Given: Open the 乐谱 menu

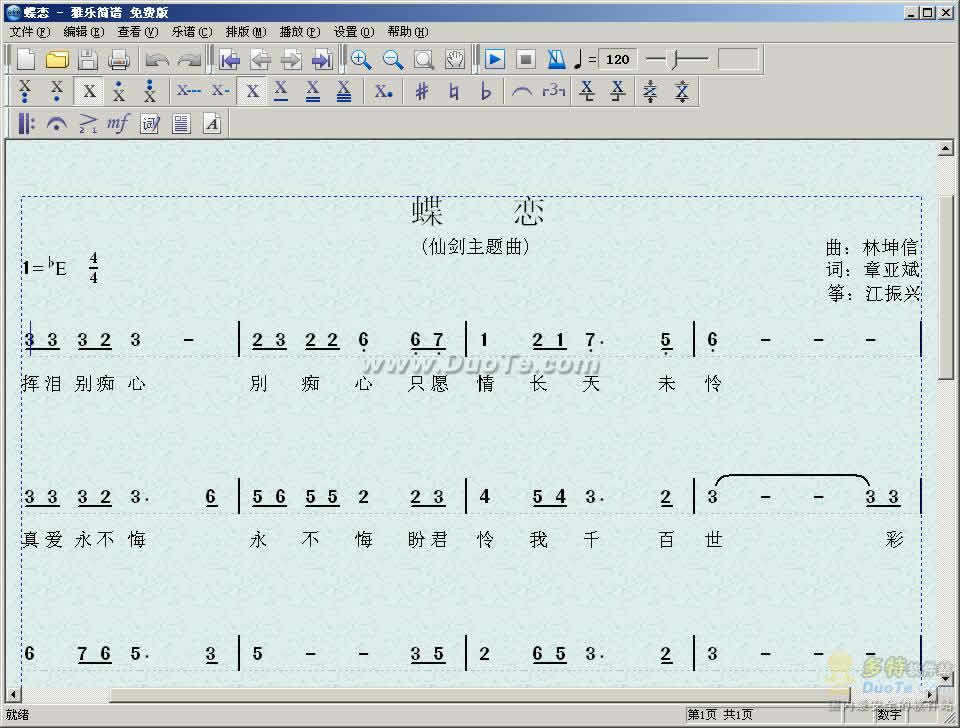Looking at the screenshot, I should [192, 32].
